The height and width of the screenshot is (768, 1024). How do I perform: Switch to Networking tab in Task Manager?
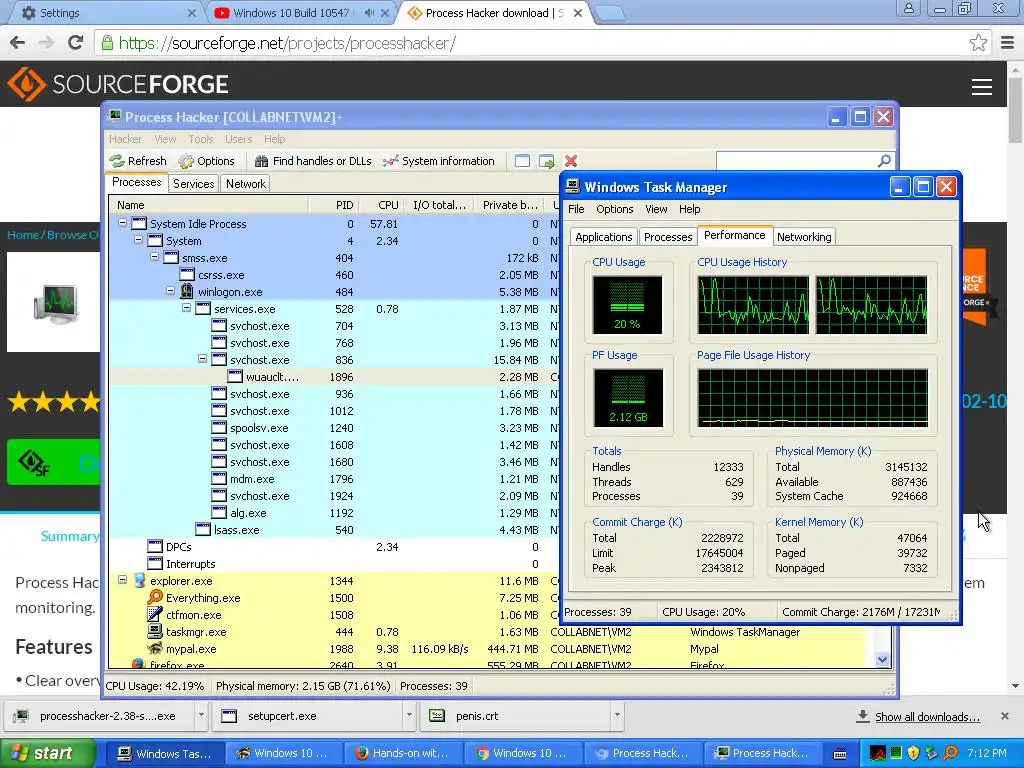point(804,237)
